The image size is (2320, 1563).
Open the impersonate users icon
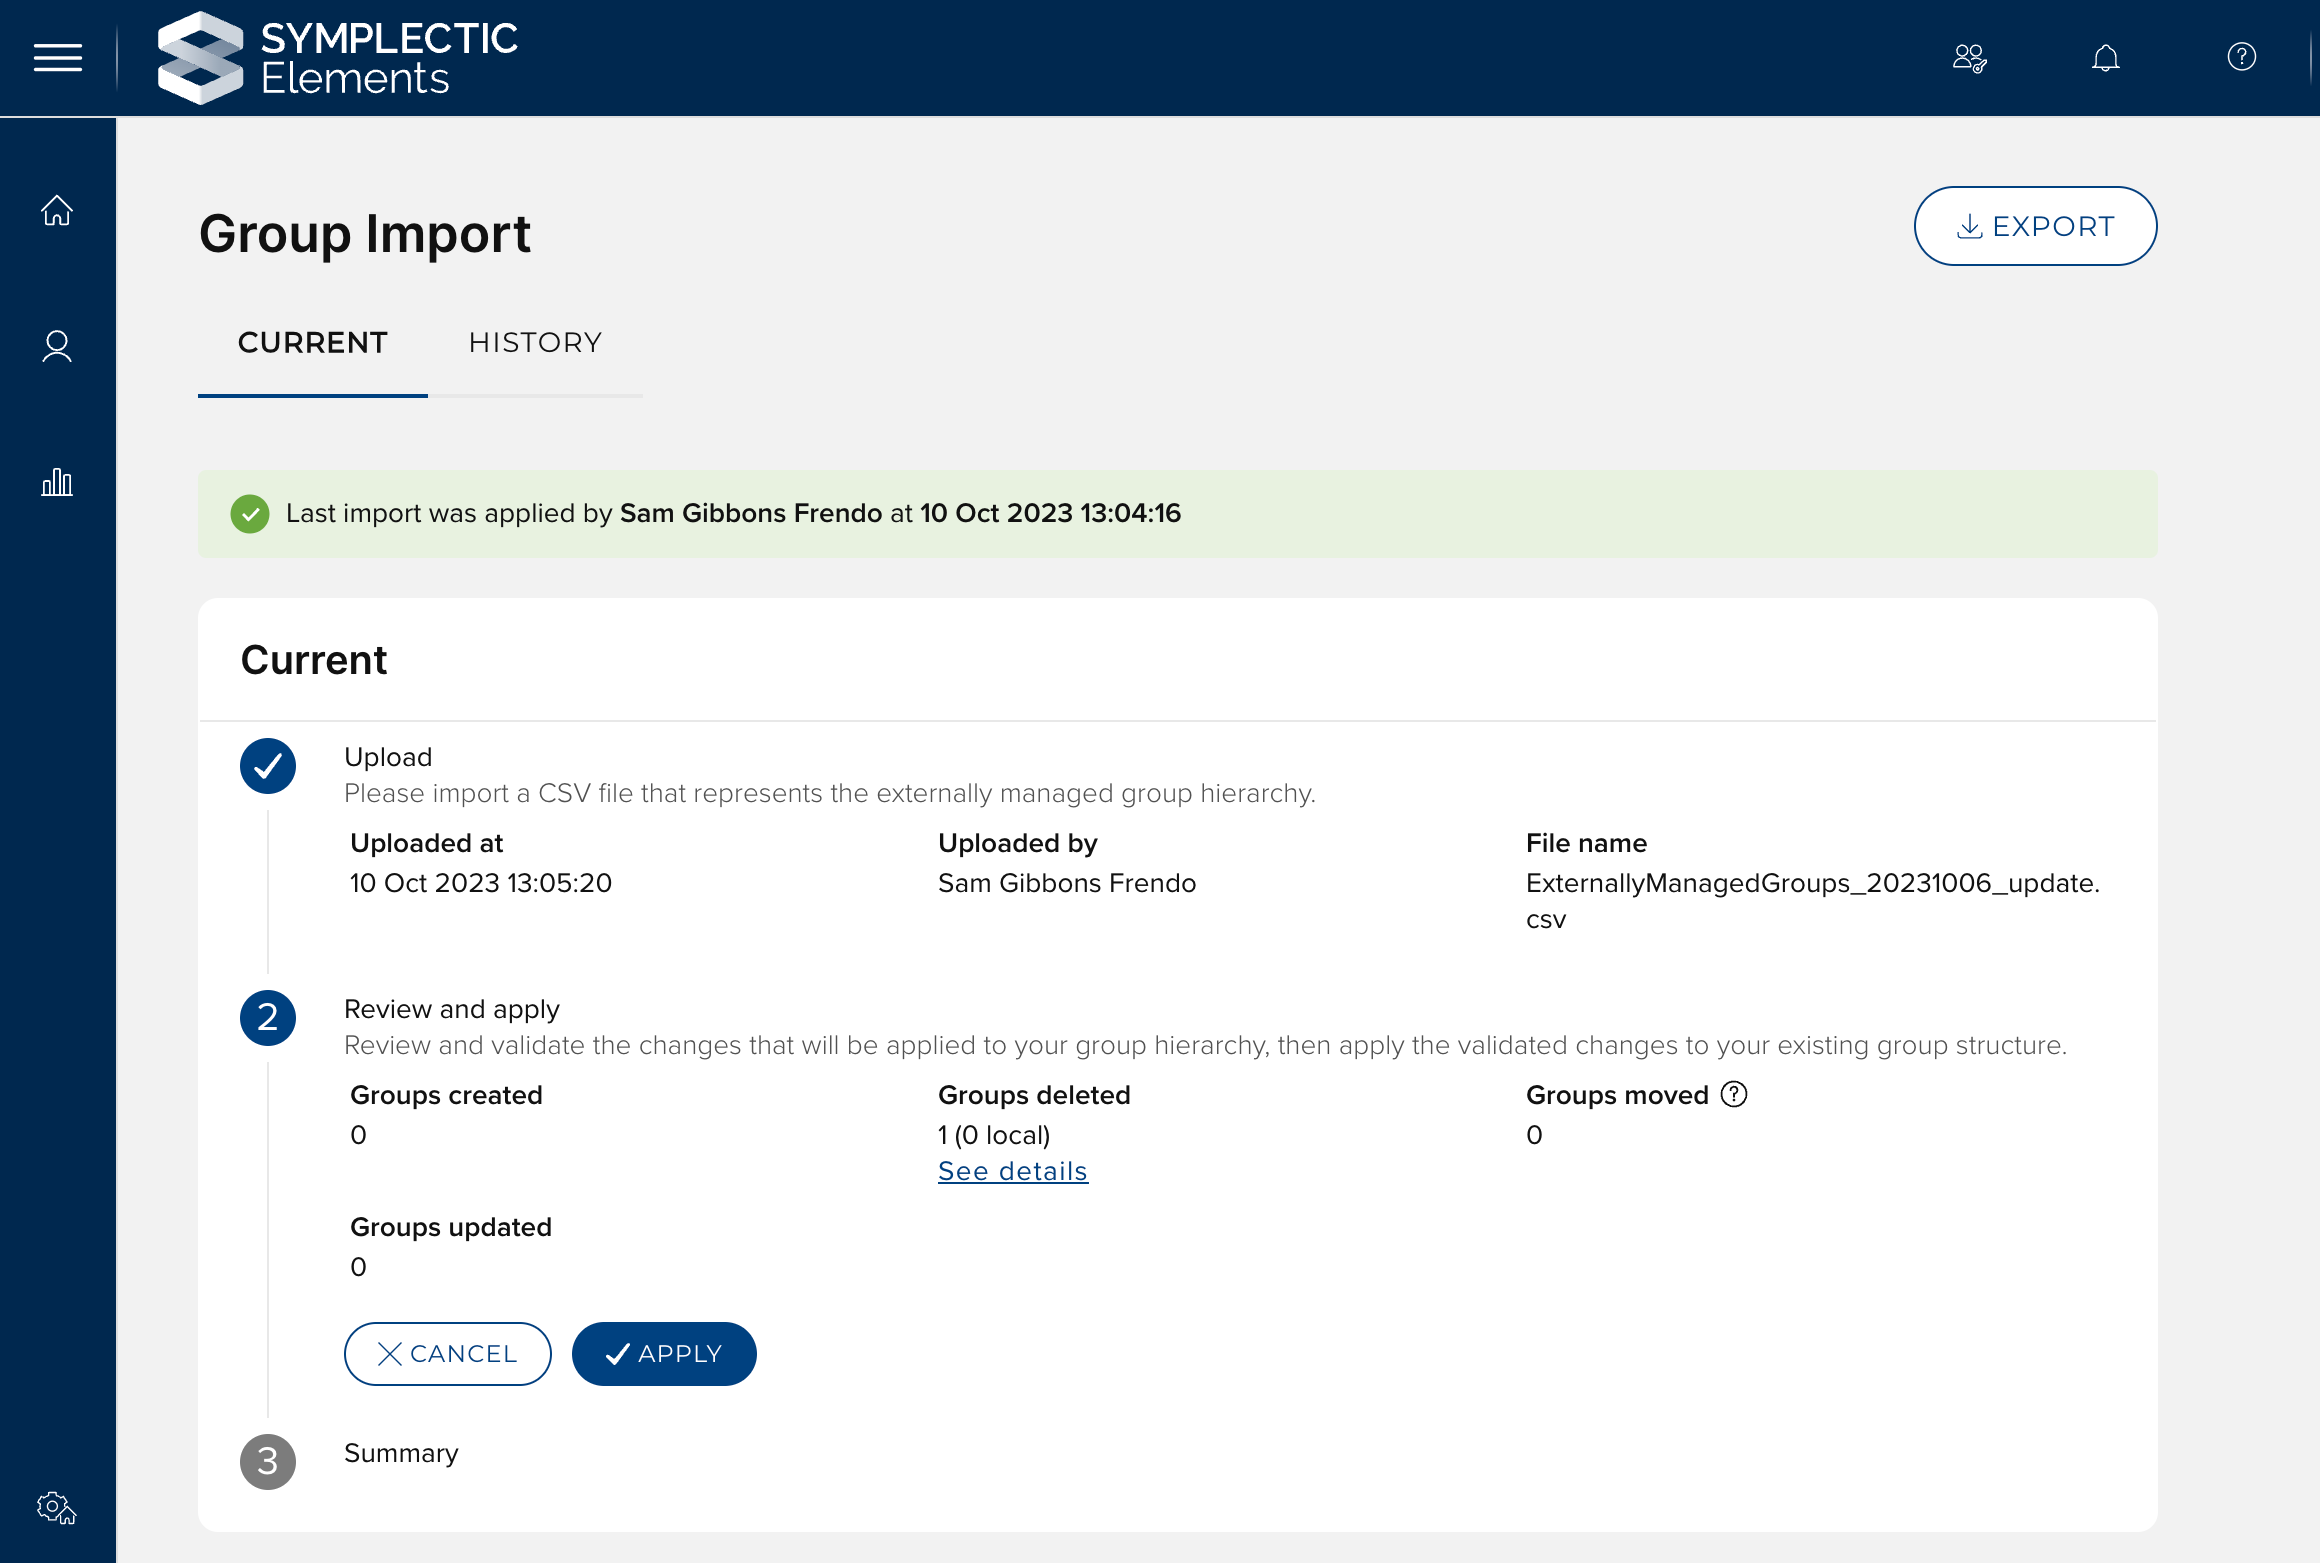pos(1969,58)
